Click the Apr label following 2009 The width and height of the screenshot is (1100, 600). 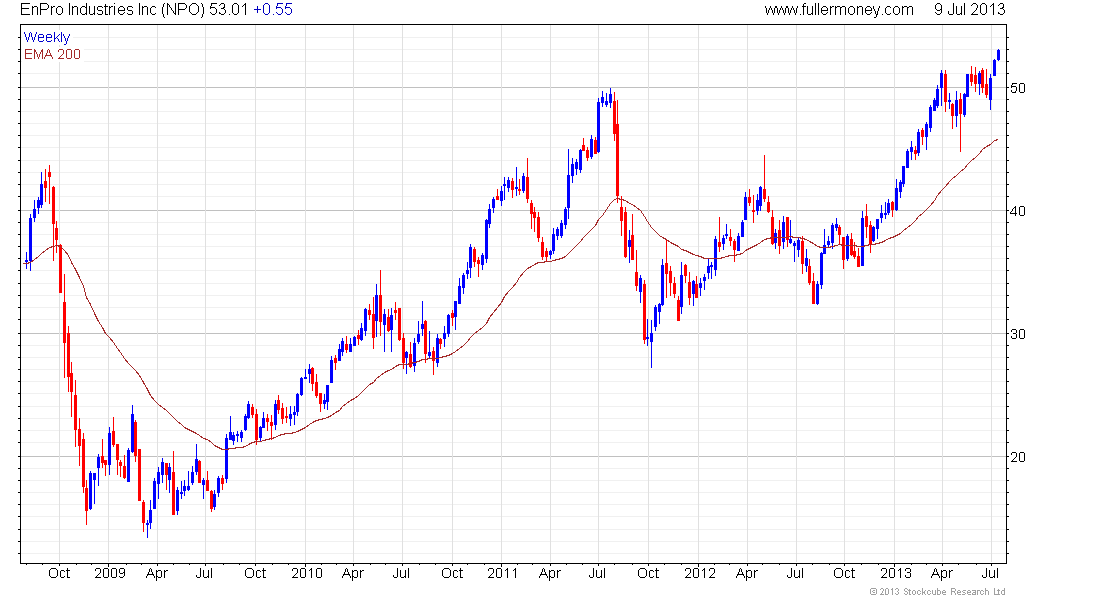157,573
